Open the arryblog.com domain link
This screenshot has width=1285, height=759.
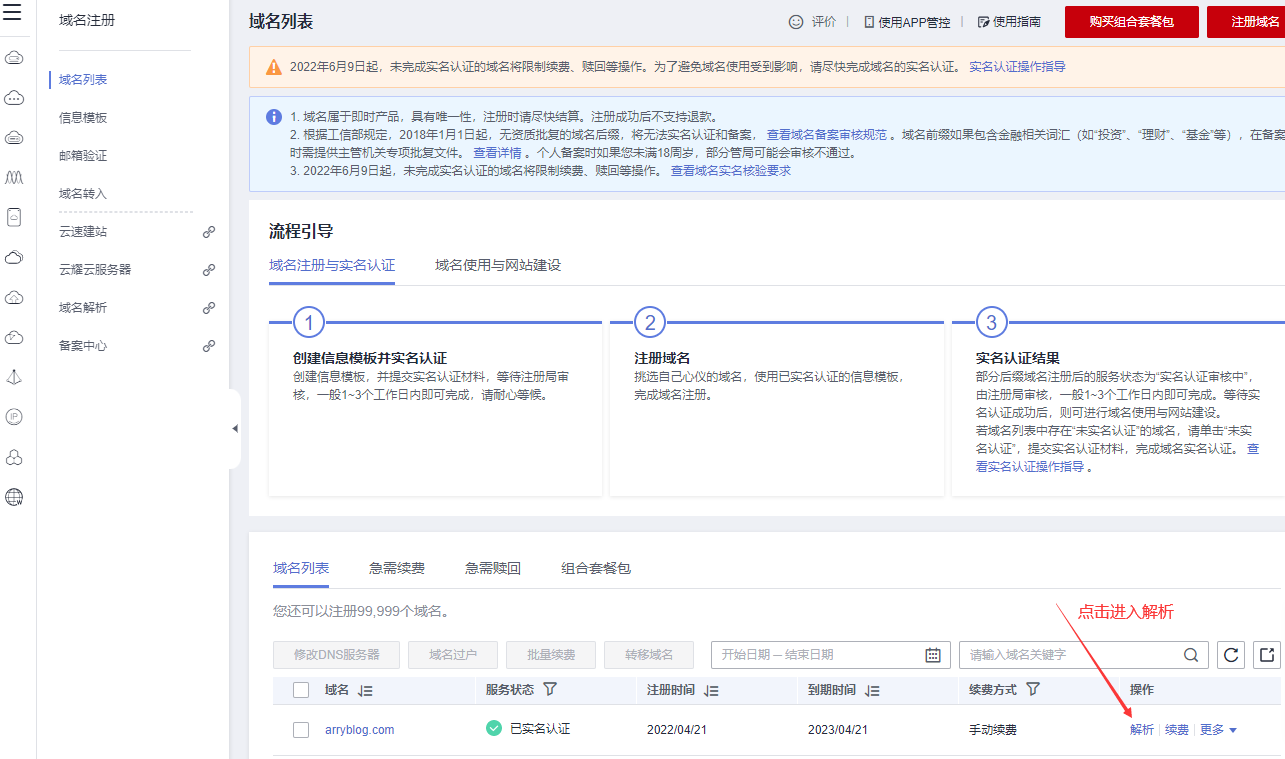tap(360, 730)
